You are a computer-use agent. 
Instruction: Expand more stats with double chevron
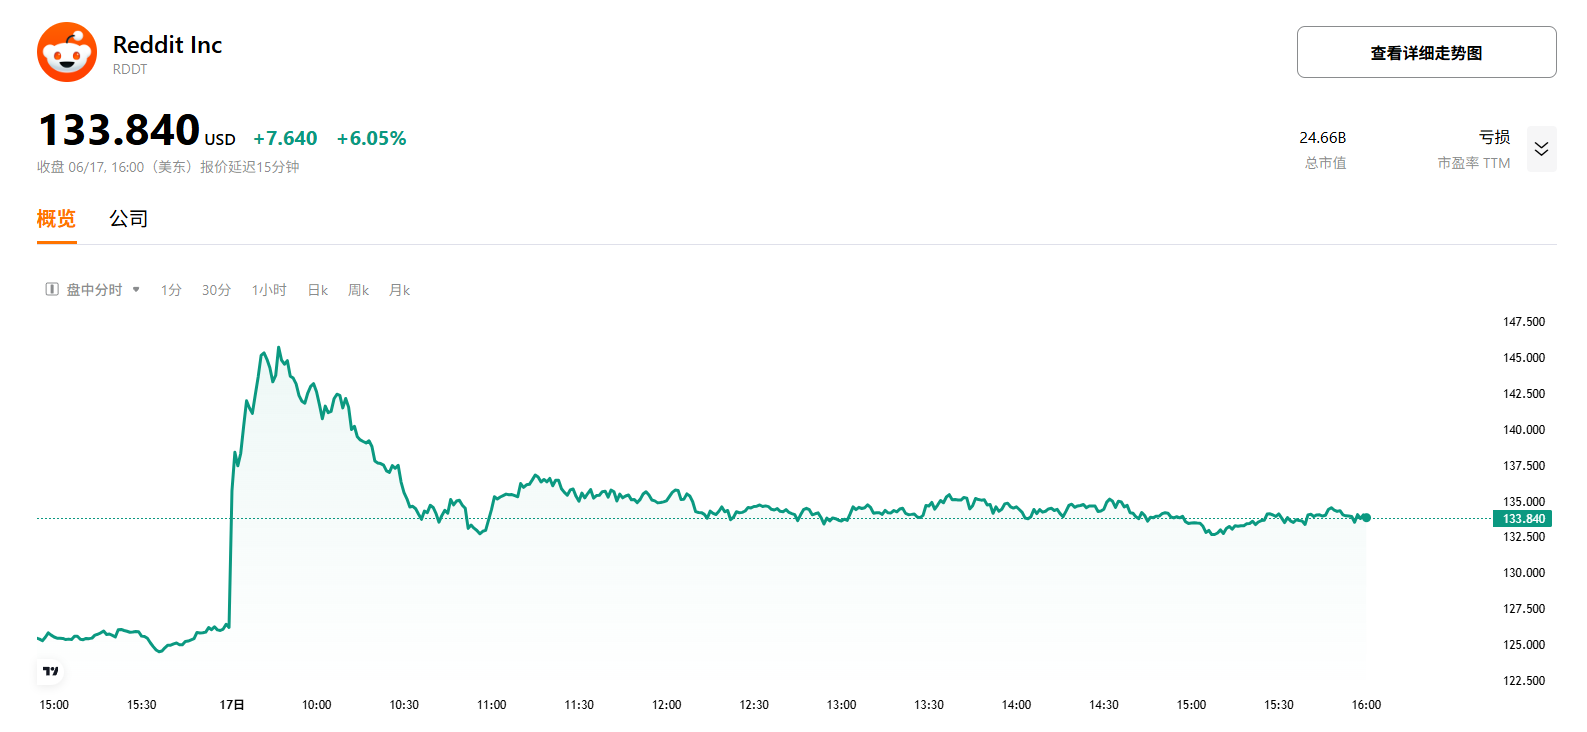click(1541, 149)
